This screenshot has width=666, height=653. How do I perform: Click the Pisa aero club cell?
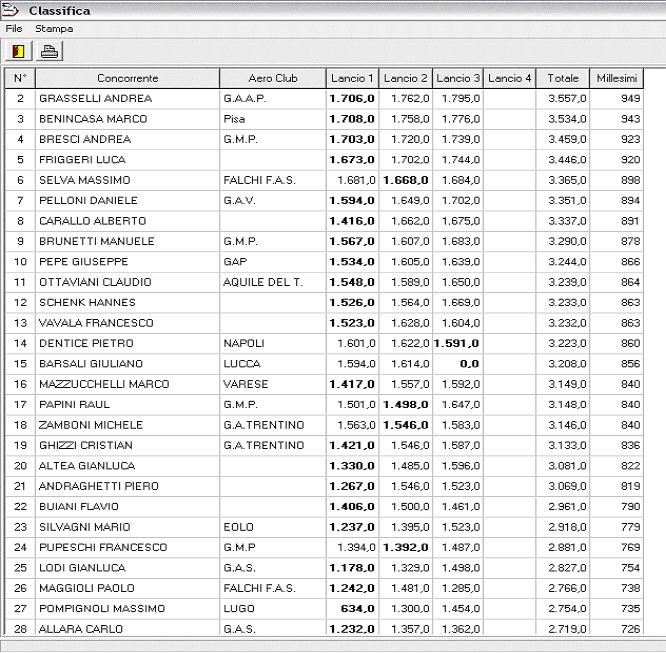tap(273, 119)
